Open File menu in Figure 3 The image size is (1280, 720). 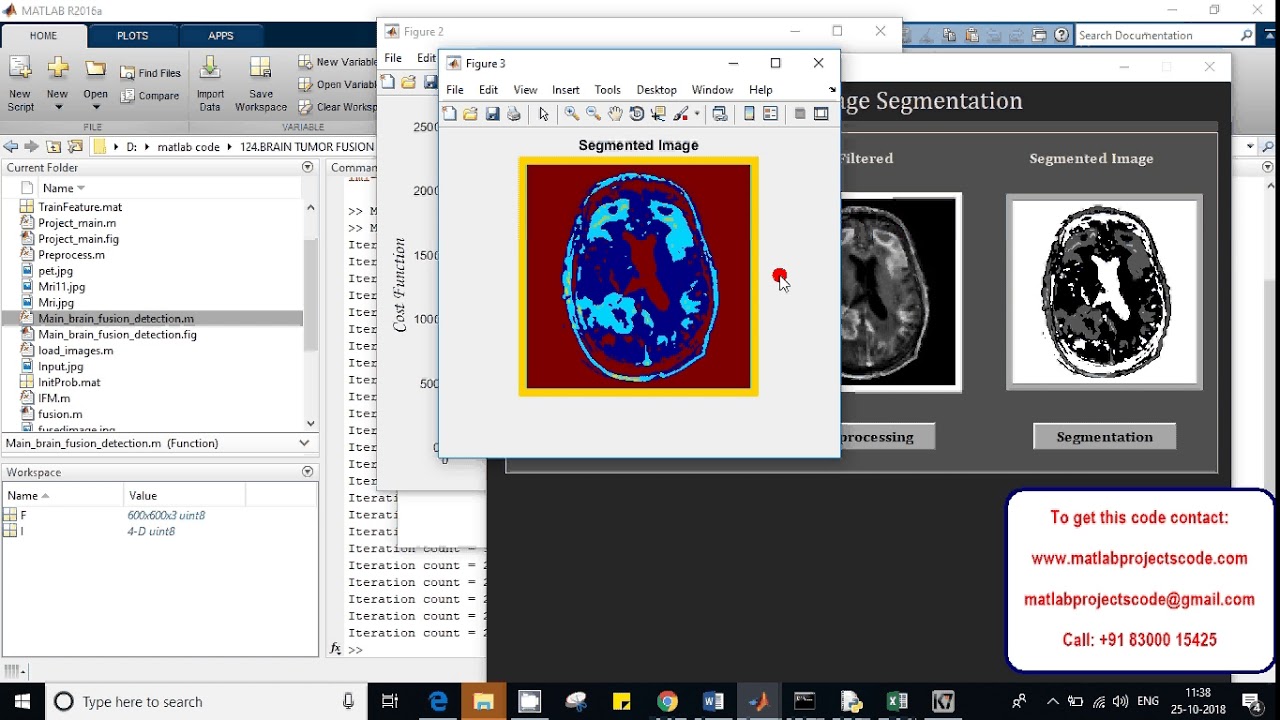(455, 90)
